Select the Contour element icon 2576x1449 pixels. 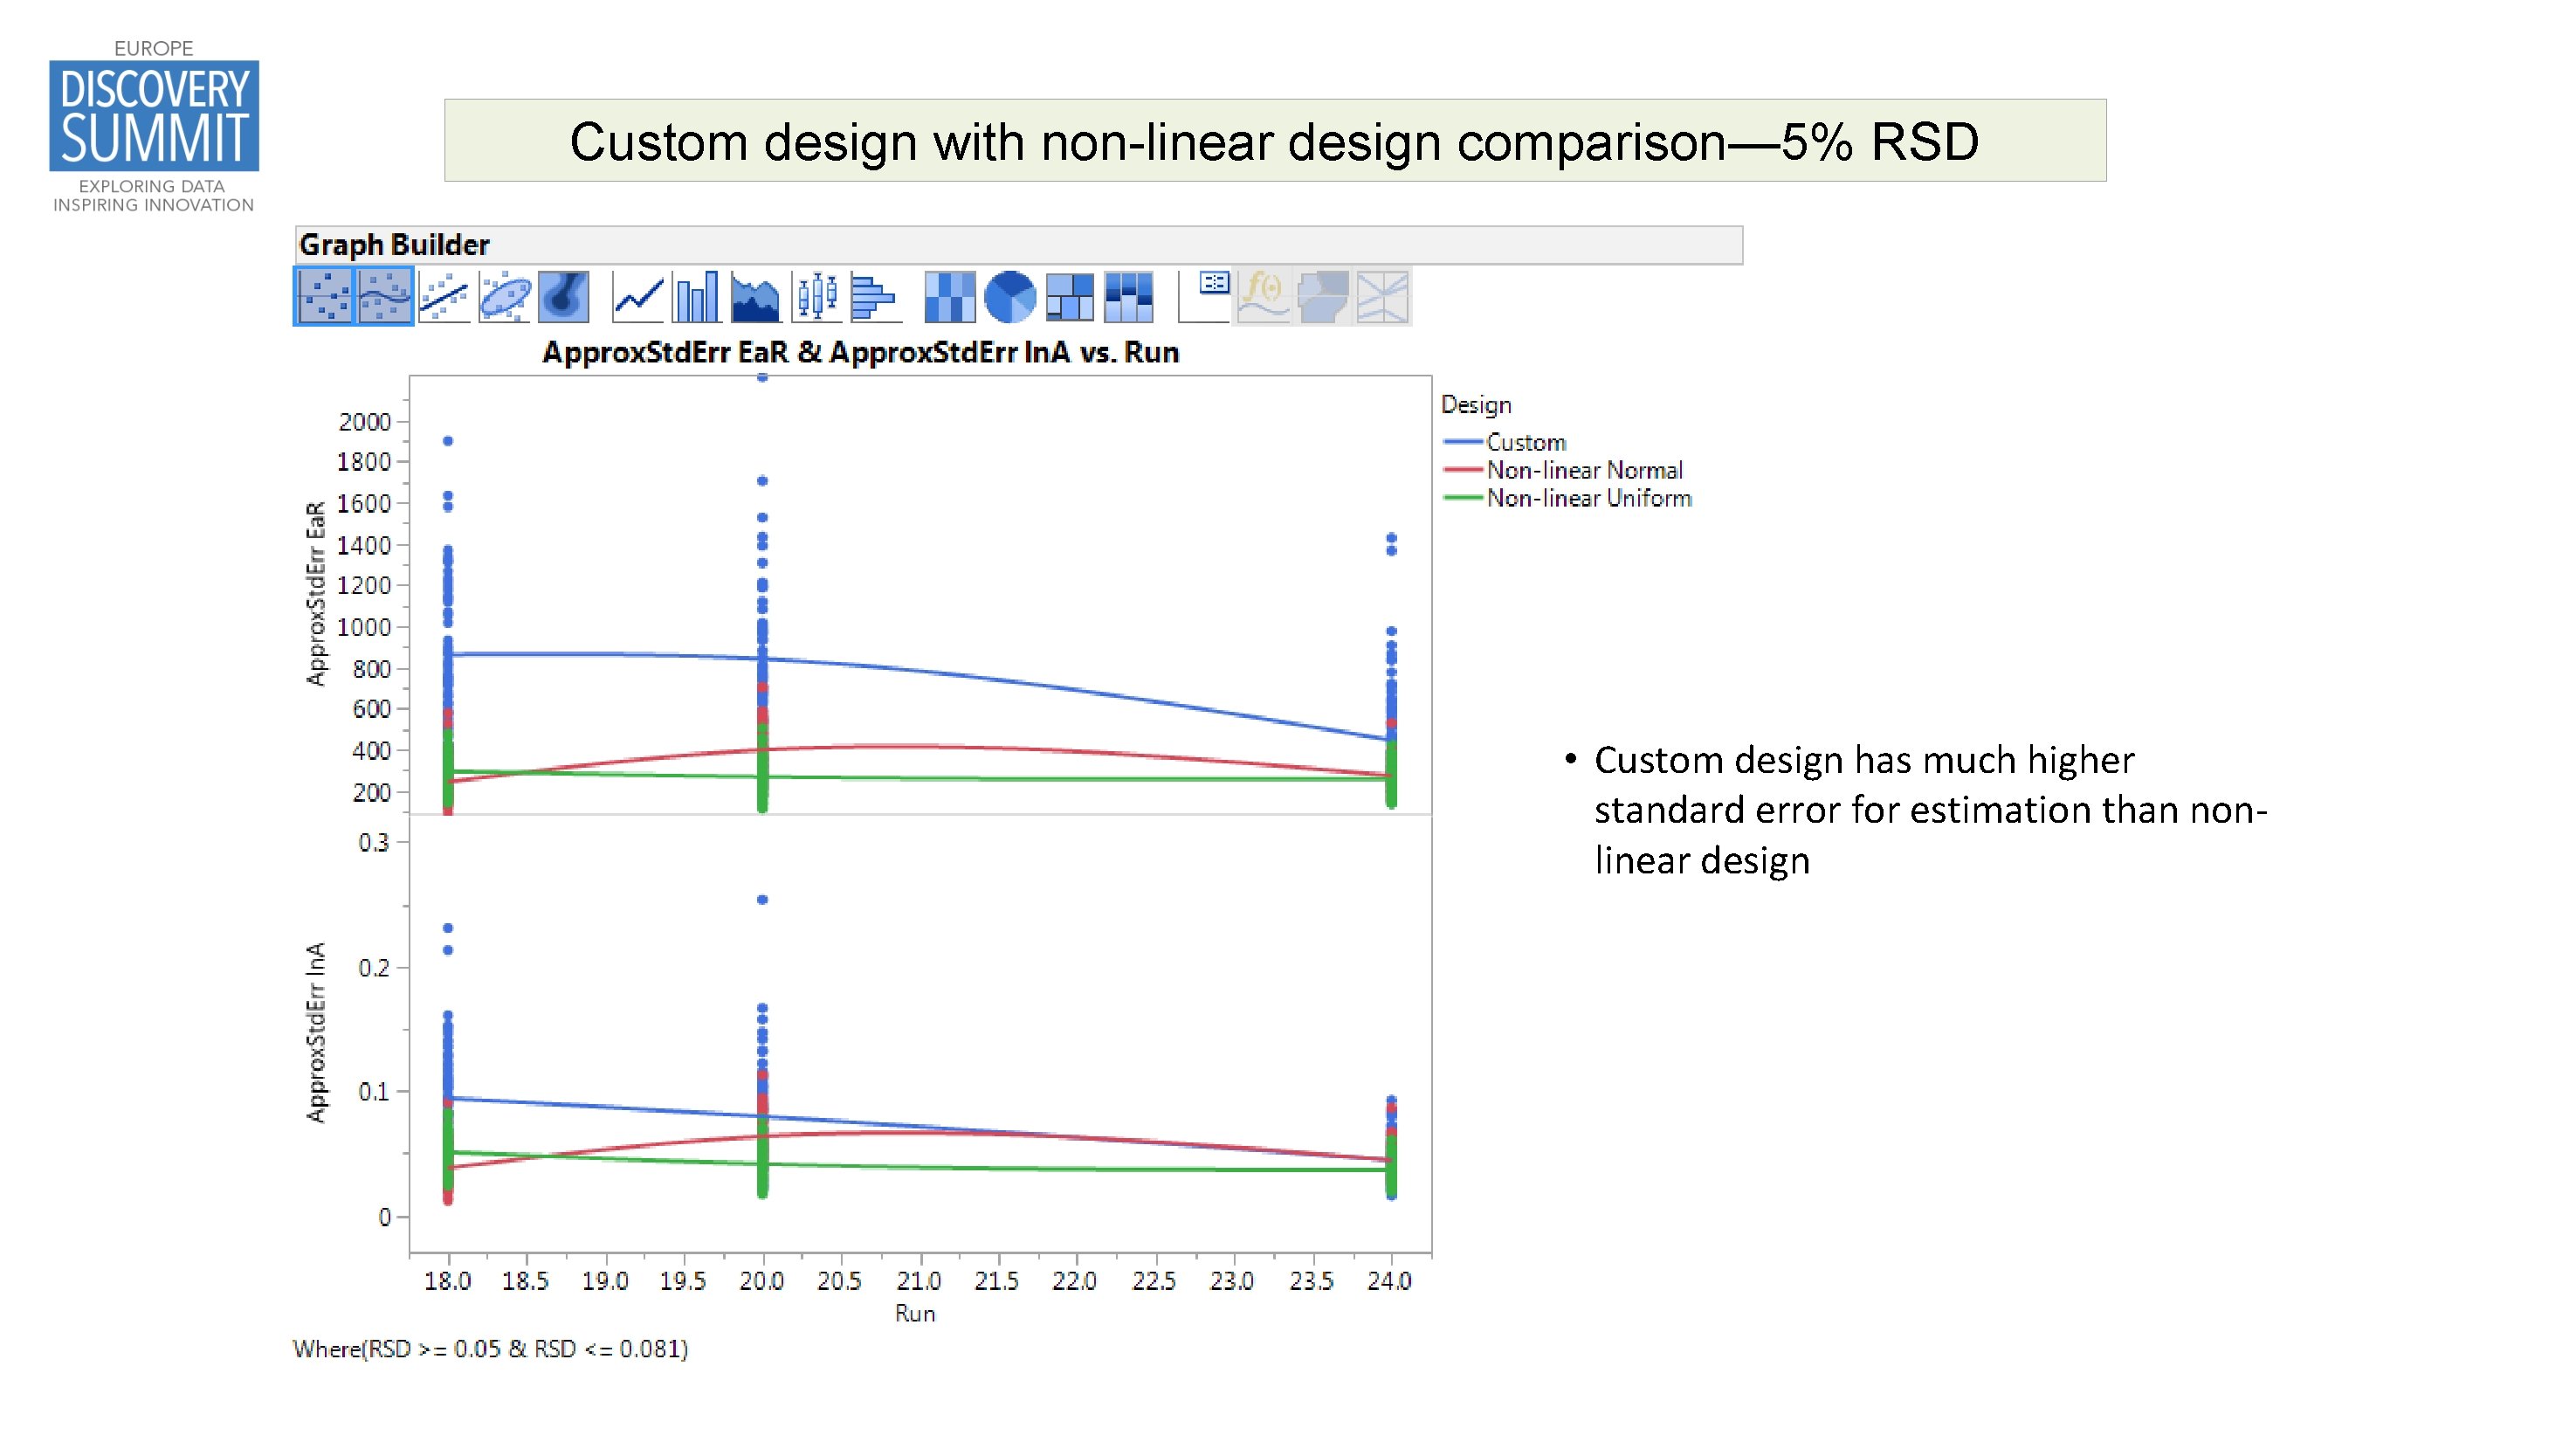click(565, 300)
